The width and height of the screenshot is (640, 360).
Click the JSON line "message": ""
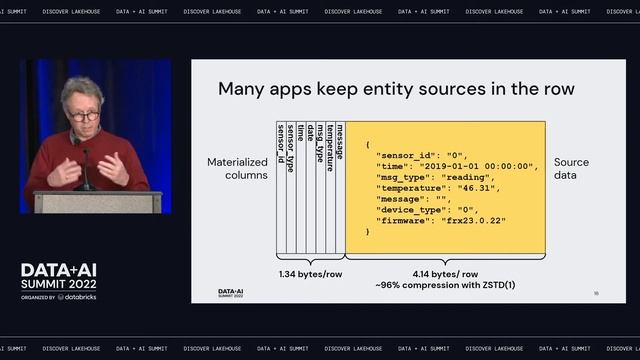[x=413, y=199]
